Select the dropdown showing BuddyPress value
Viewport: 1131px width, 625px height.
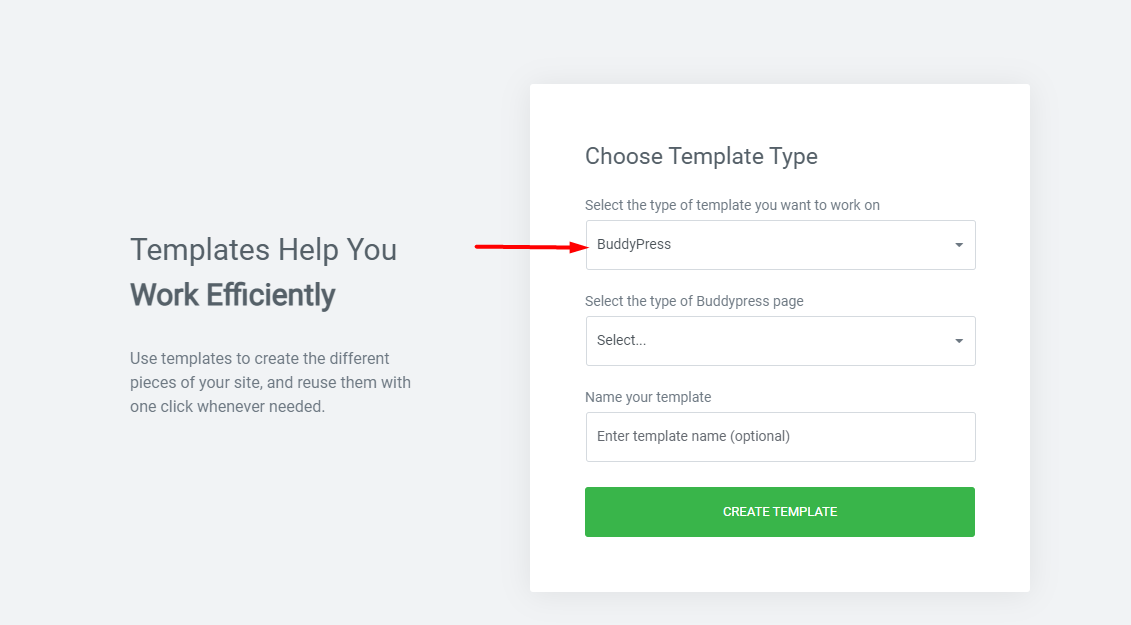[x=780, y=244]
